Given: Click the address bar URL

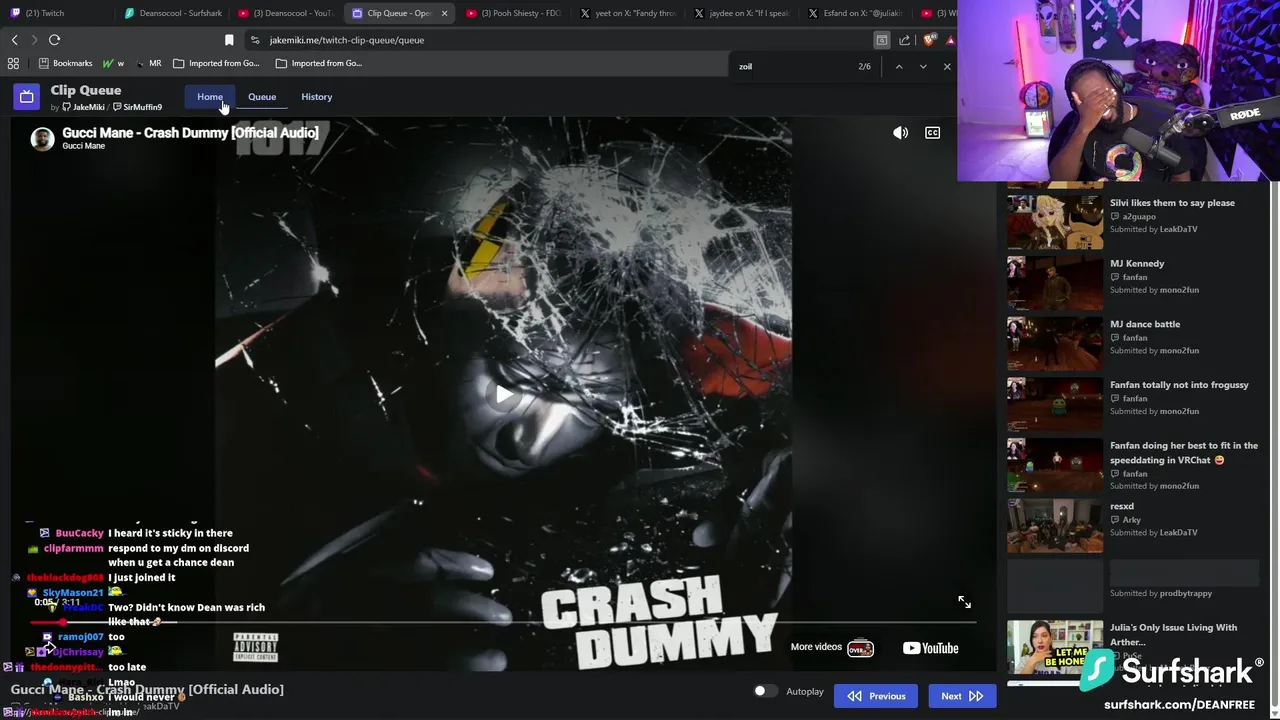Looking at the screenshot, I should point(346,40).
